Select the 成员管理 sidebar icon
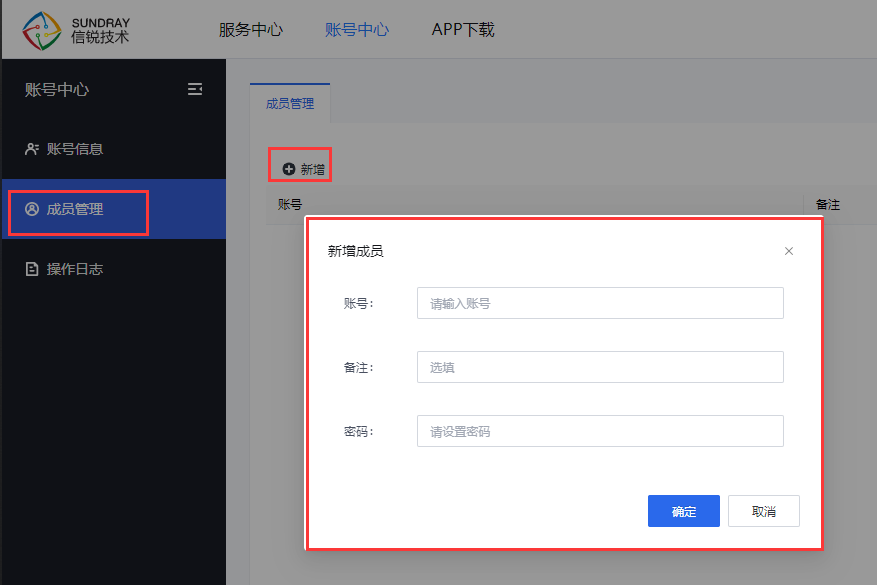This screenshot has width=877, height=585. pos(32,209)
